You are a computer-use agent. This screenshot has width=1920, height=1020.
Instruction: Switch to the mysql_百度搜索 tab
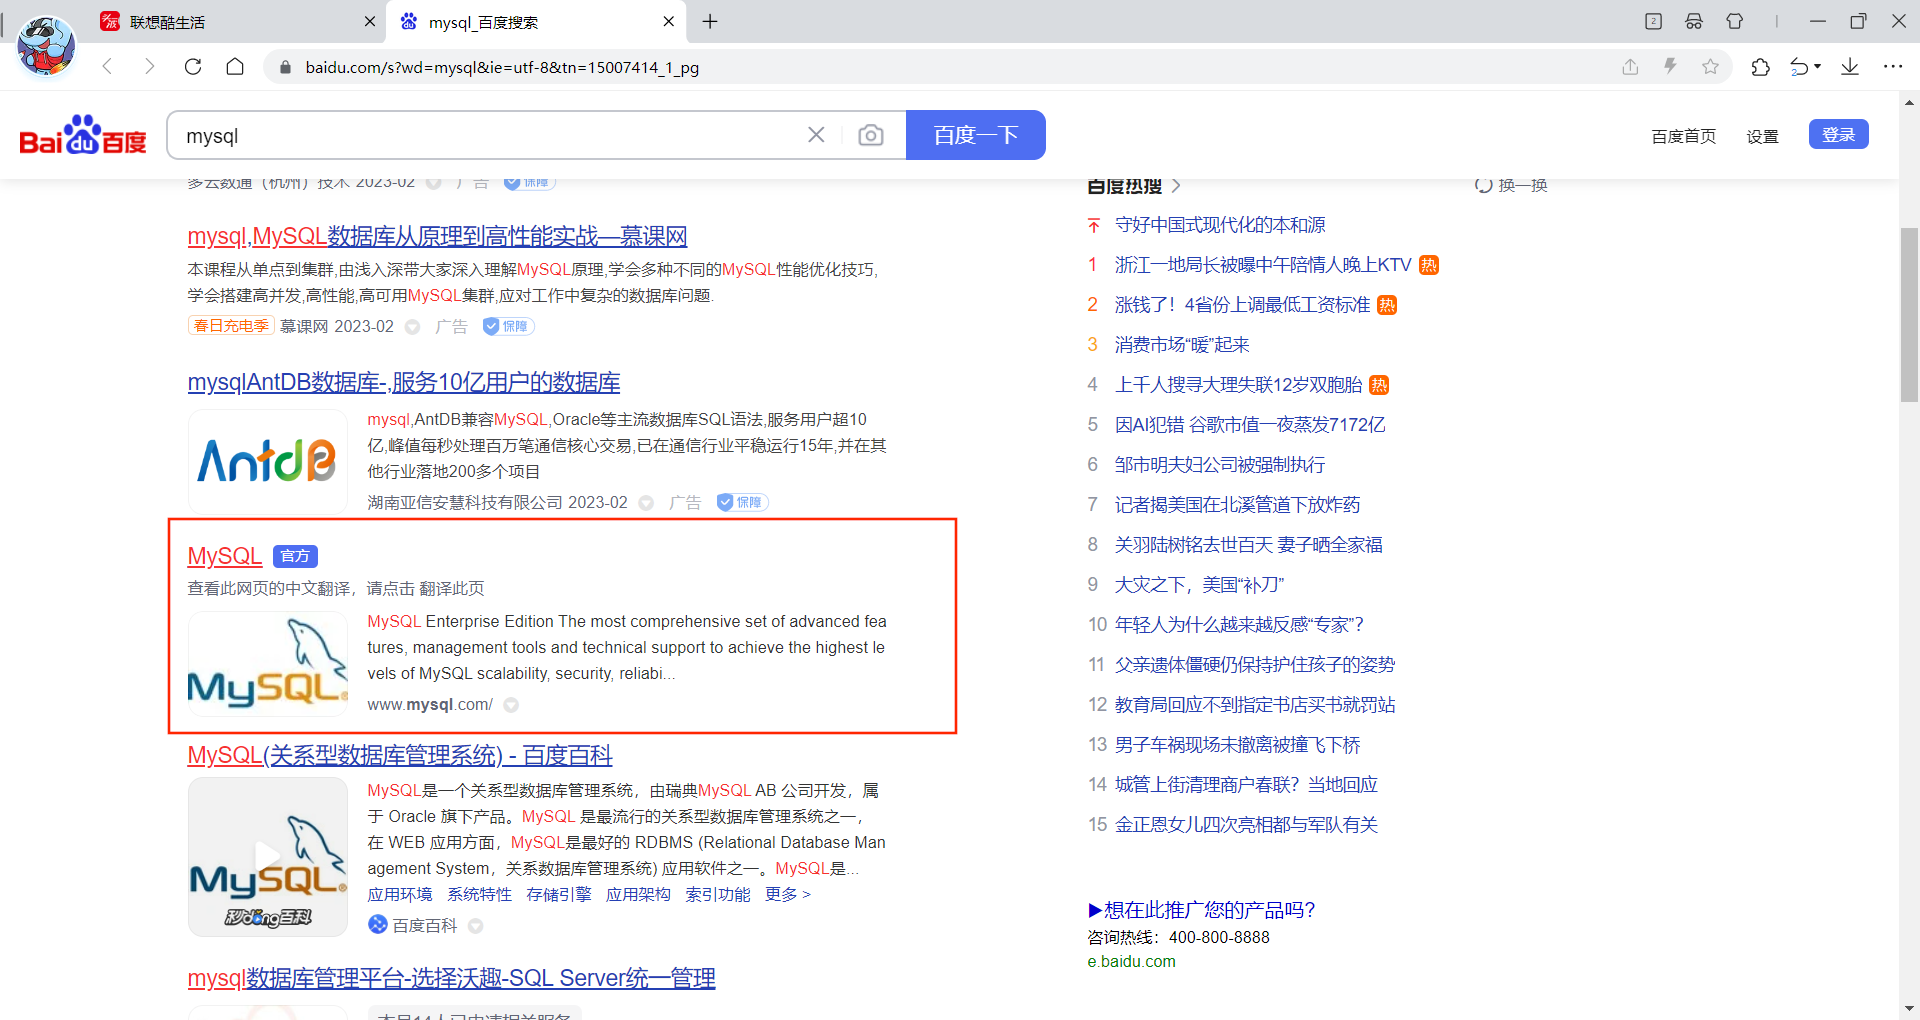537,22
